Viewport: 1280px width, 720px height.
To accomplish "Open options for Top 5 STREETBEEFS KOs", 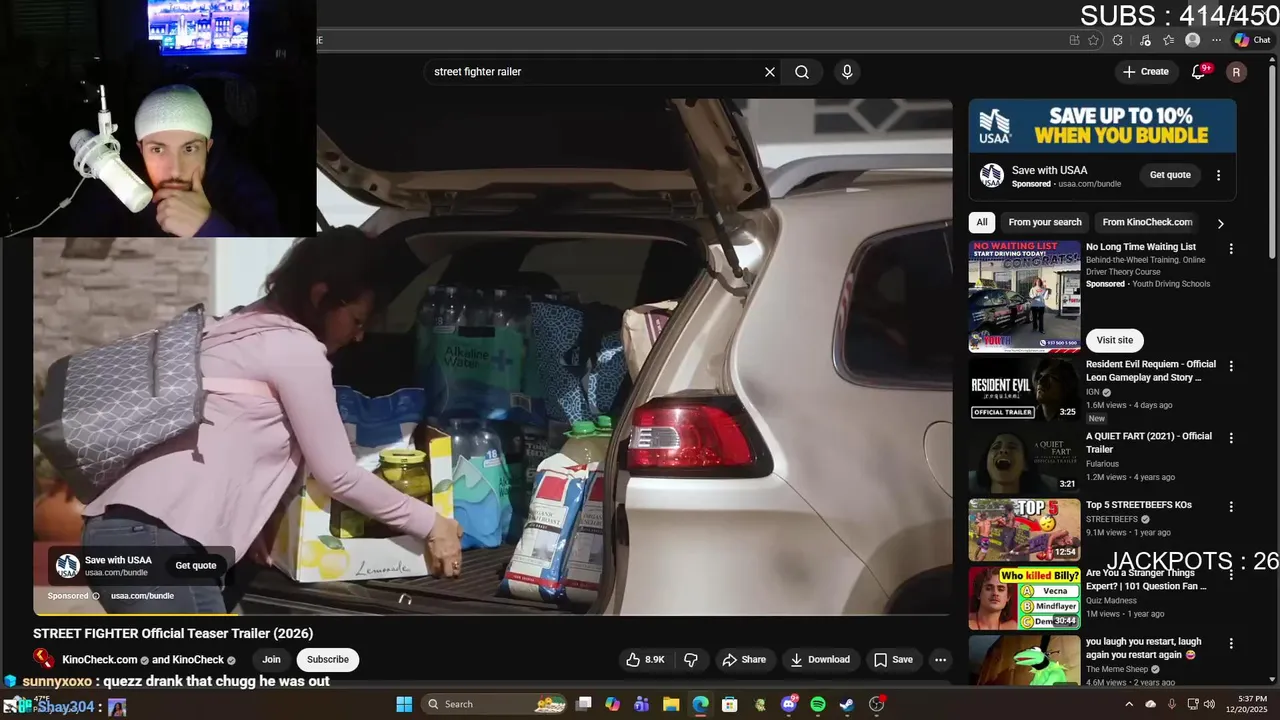I will tap(1231, 507).
